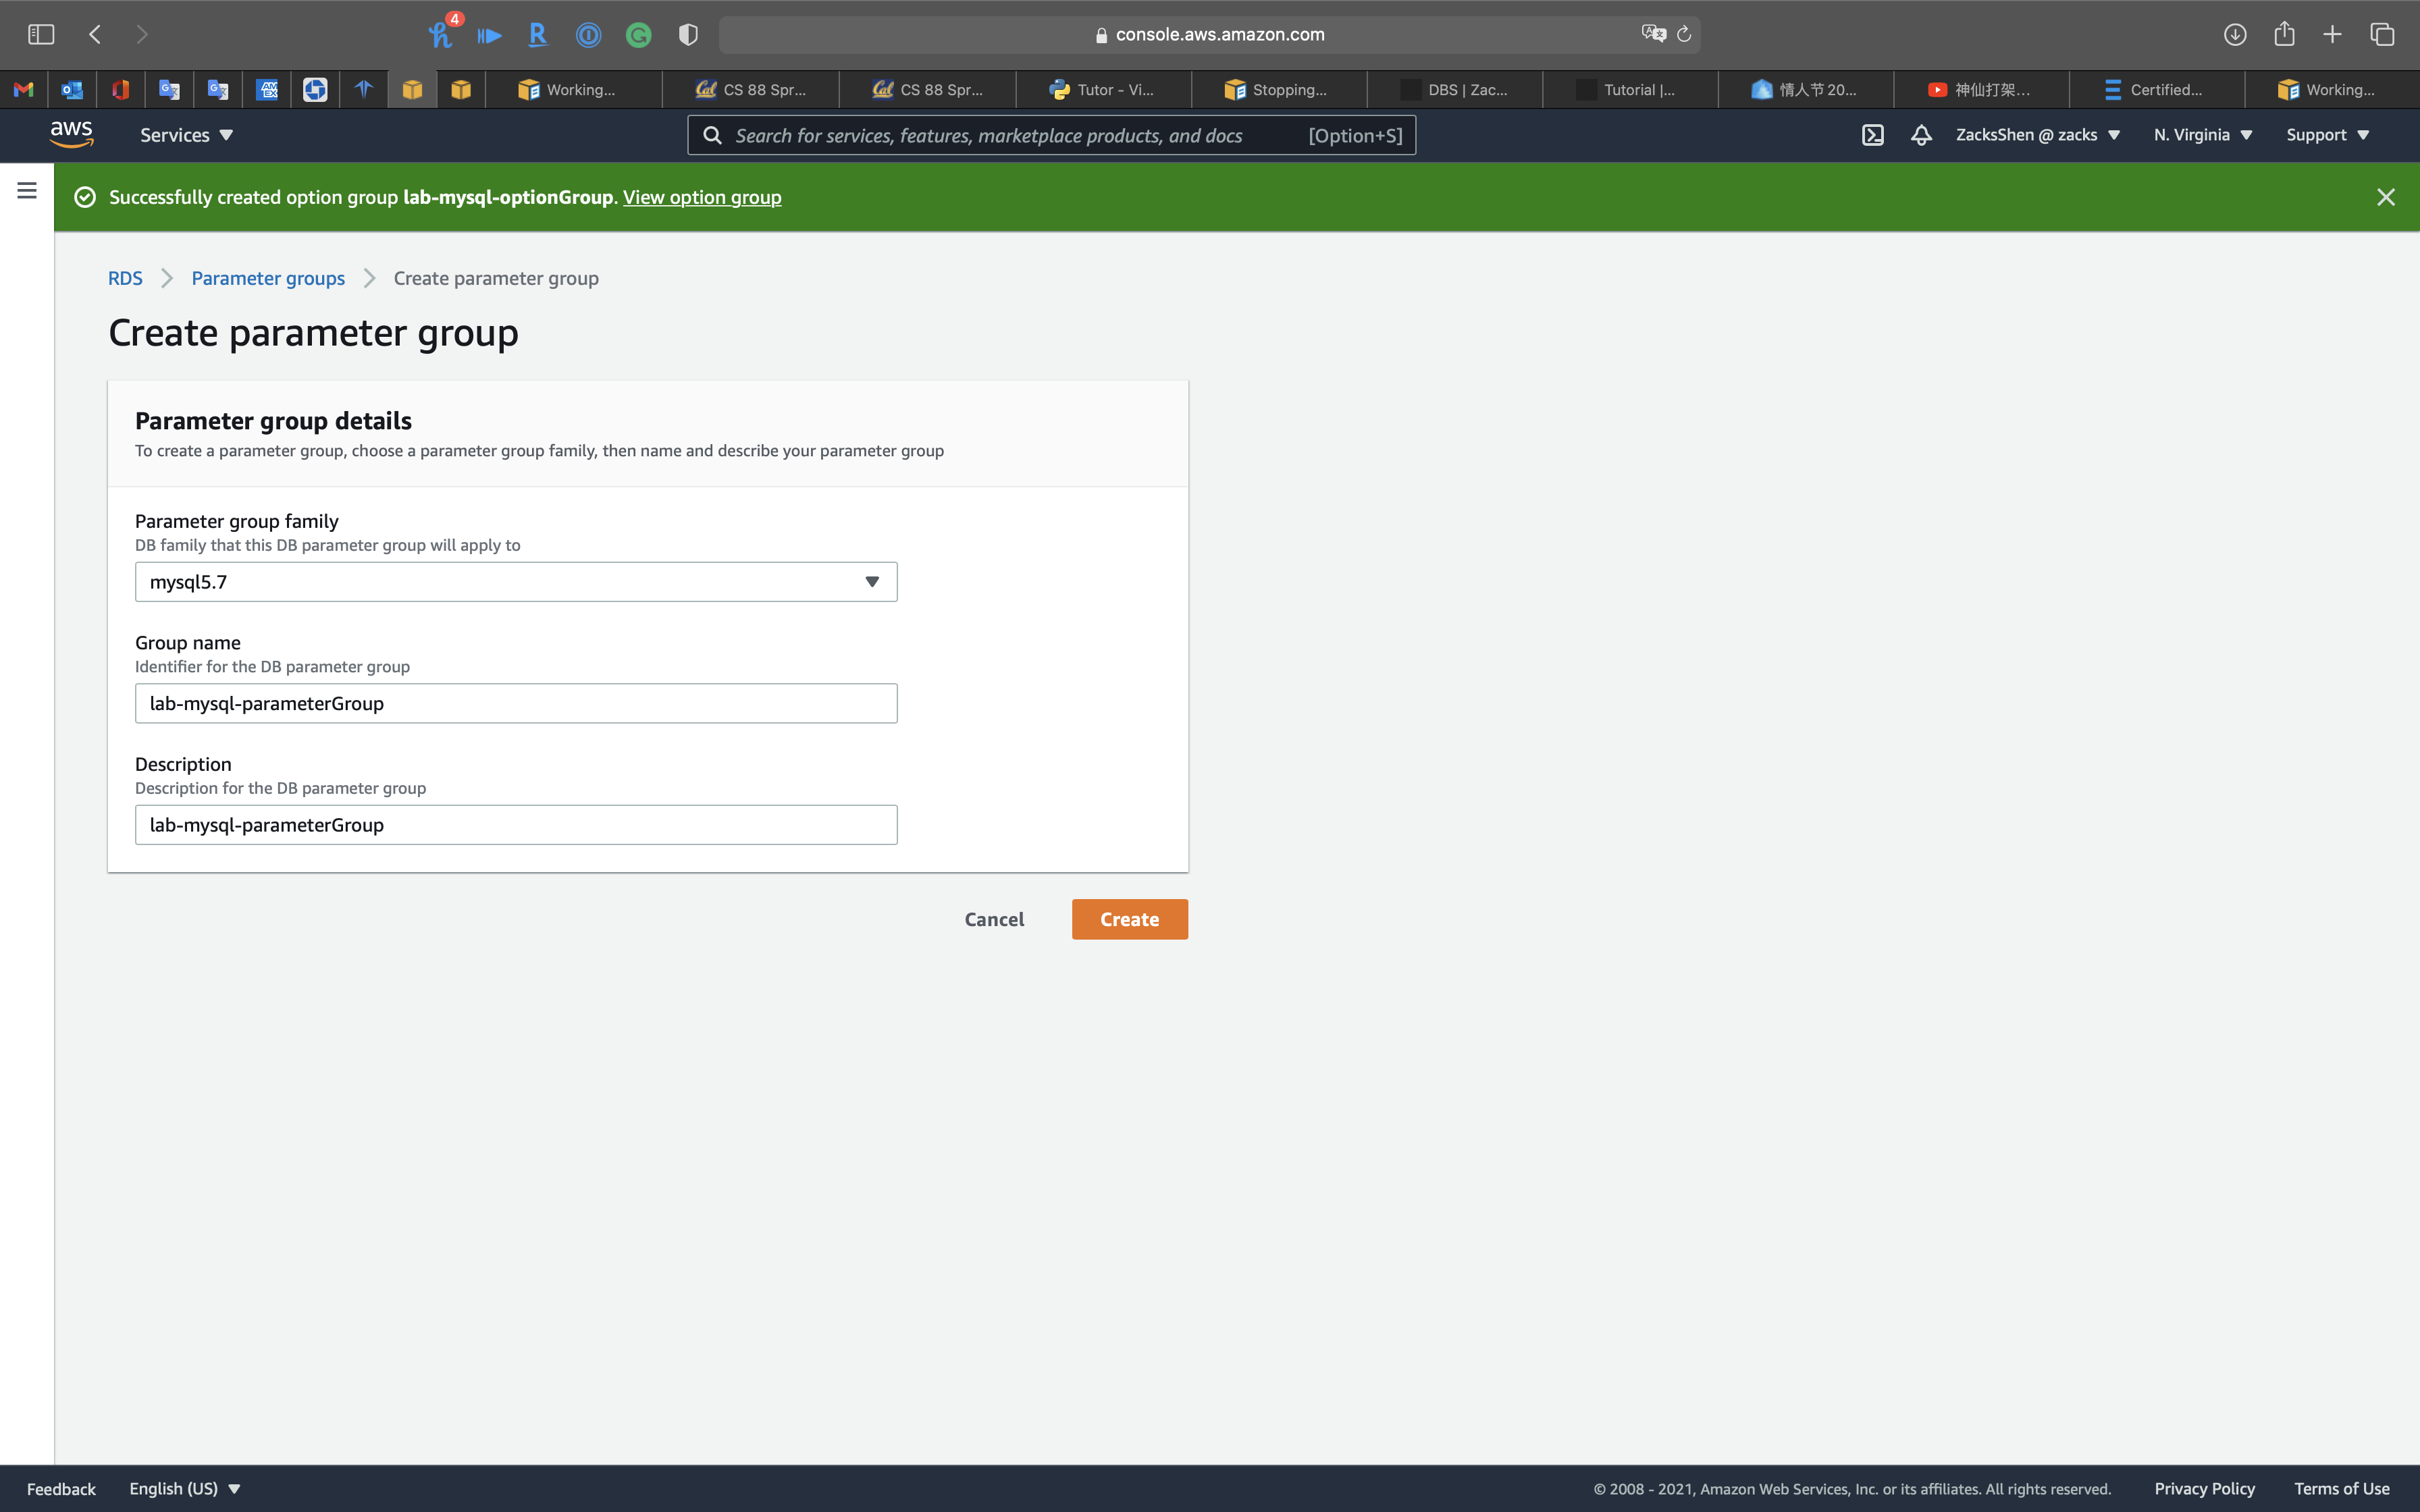Screen dimensions: 2420x1512
Task: Click the orange Create button
Action: point(1129,919)
